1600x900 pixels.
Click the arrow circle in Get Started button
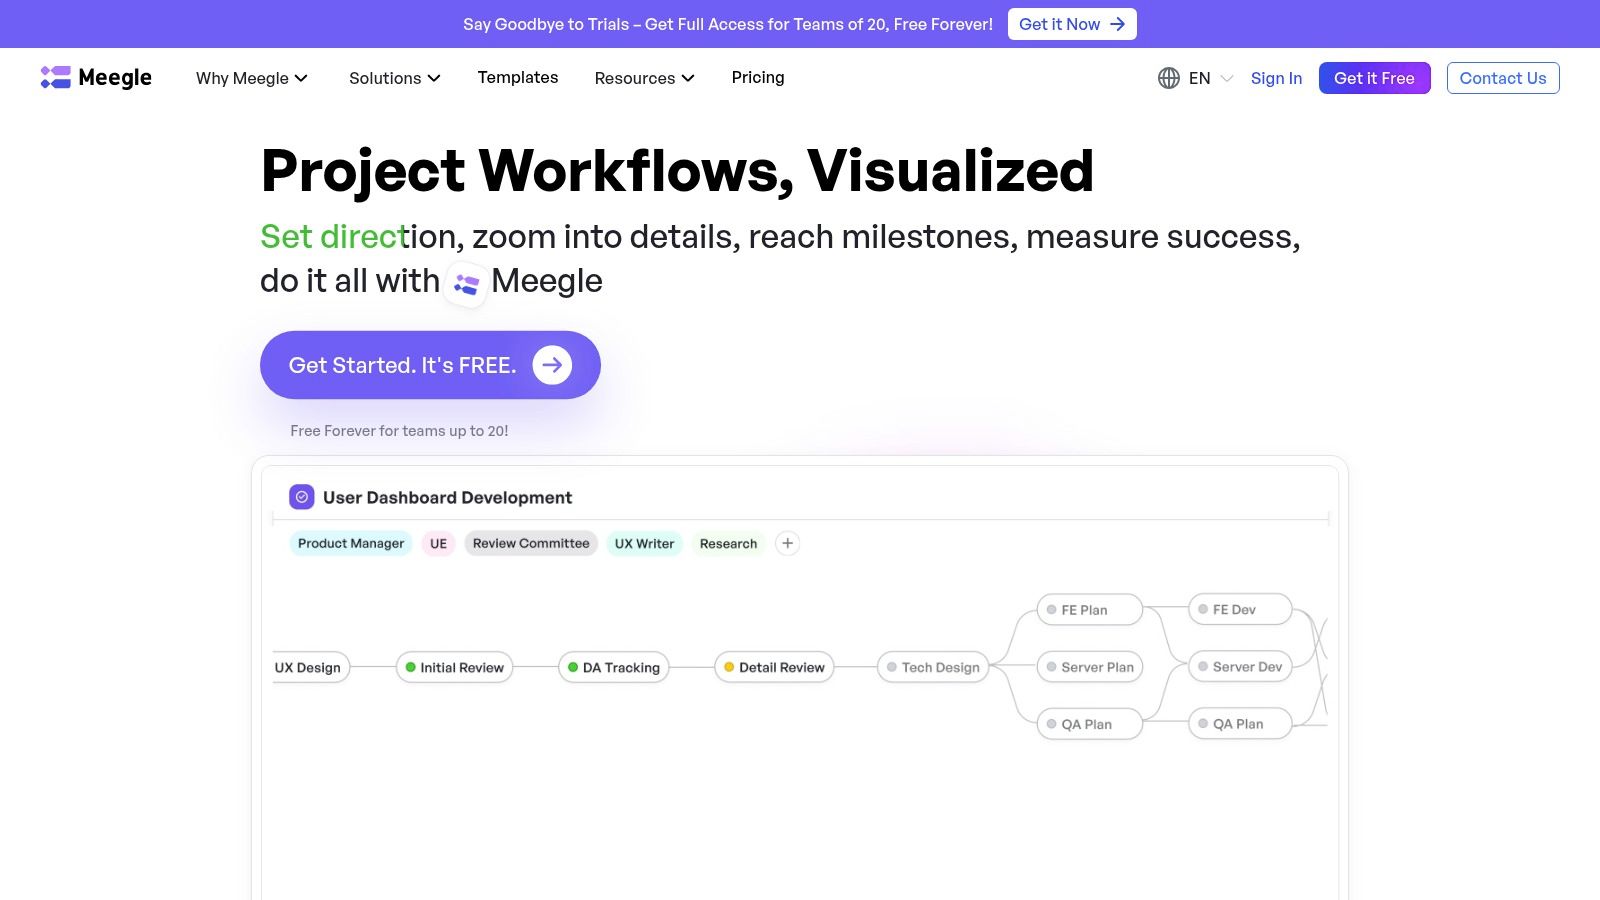click(552, 365)
